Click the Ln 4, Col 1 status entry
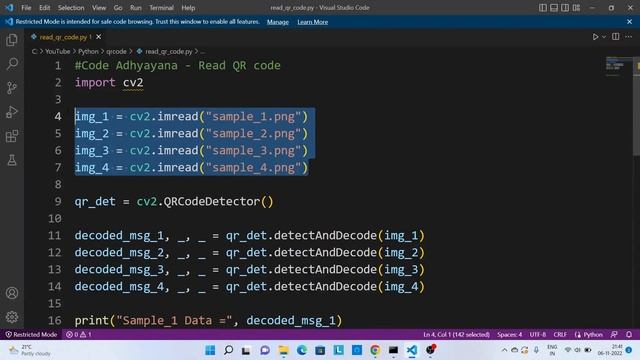The height and width of the screenshot is (360, 640). pos(456,335)
